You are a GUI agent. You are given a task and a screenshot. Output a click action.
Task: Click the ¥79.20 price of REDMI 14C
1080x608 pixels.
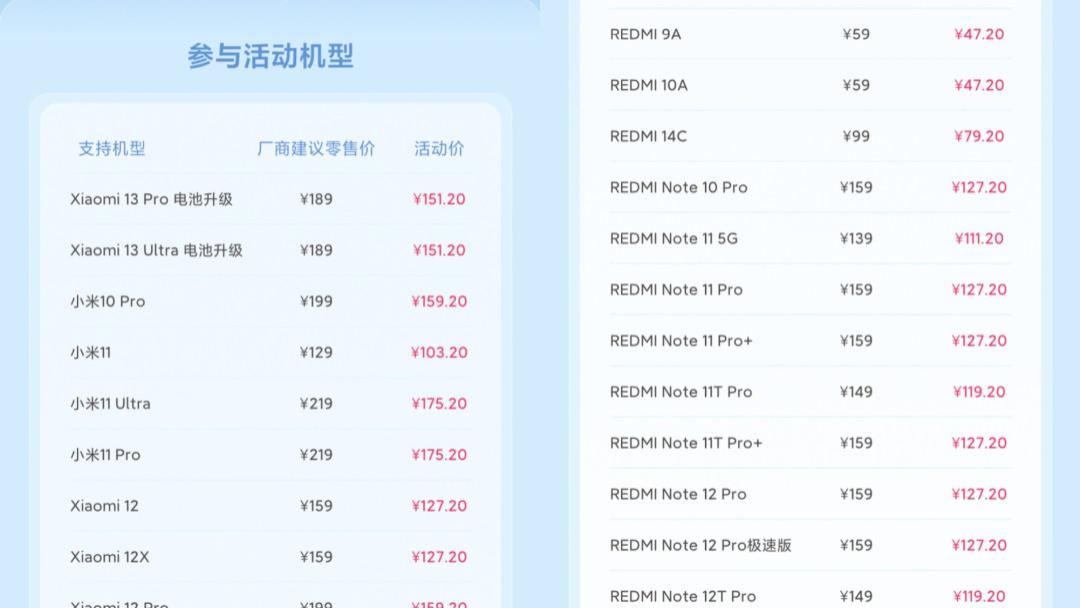click(979, 136)
